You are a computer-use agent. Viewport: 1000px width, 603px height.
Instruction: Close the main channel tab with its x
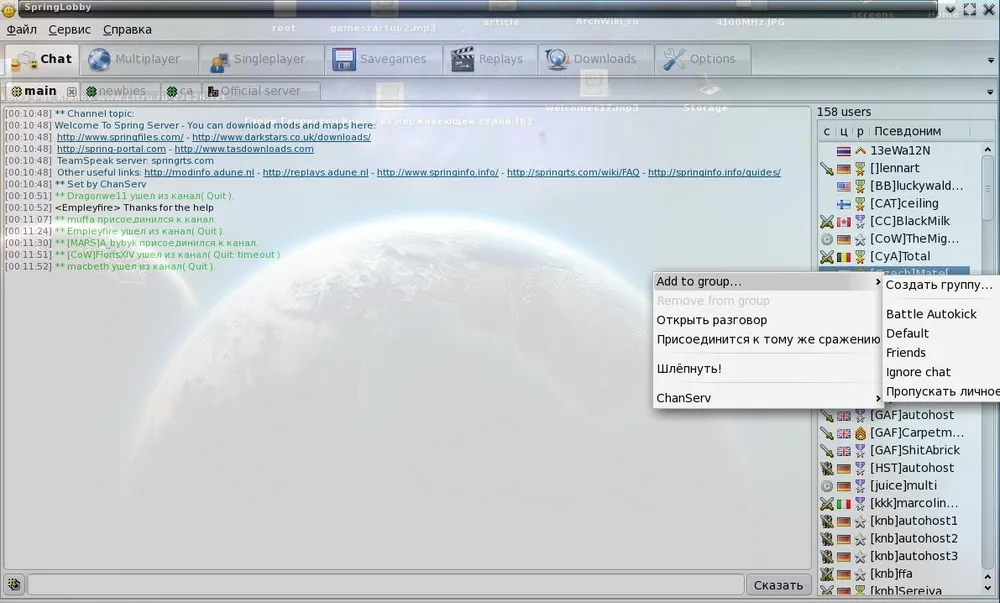click(x=71, y=92)
